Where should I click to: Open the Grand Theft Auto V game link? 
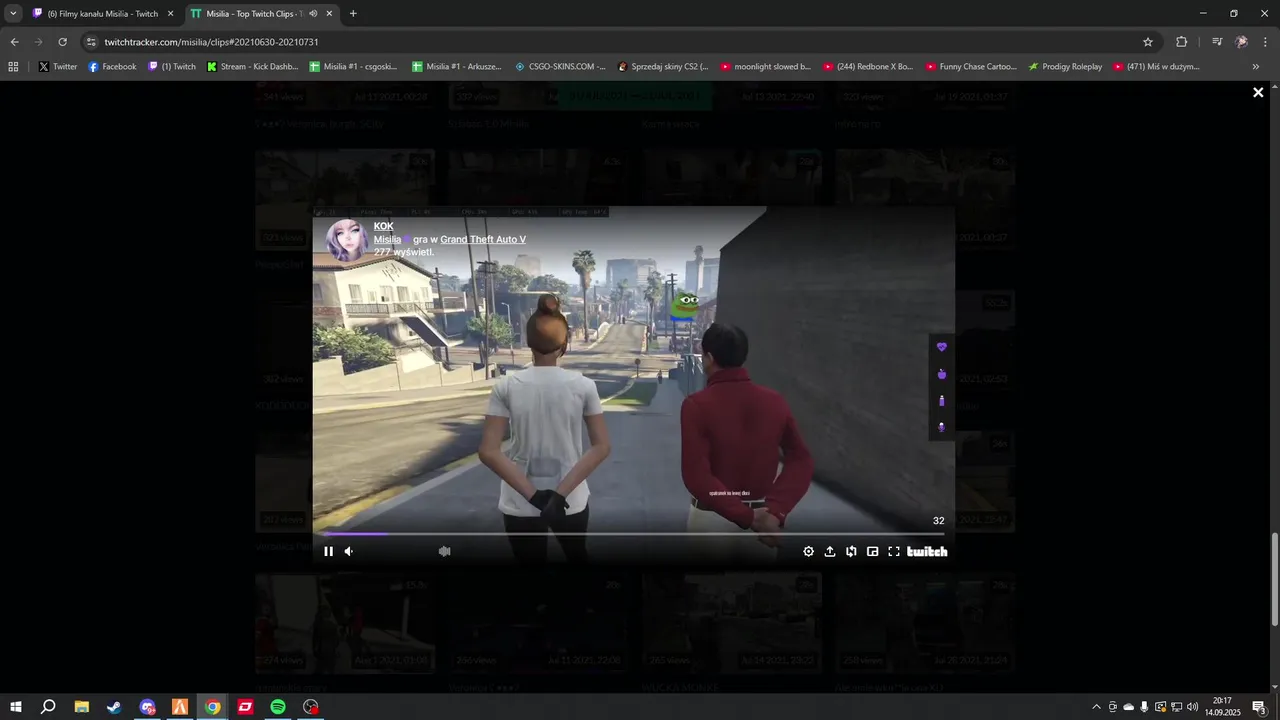point(483,239)
